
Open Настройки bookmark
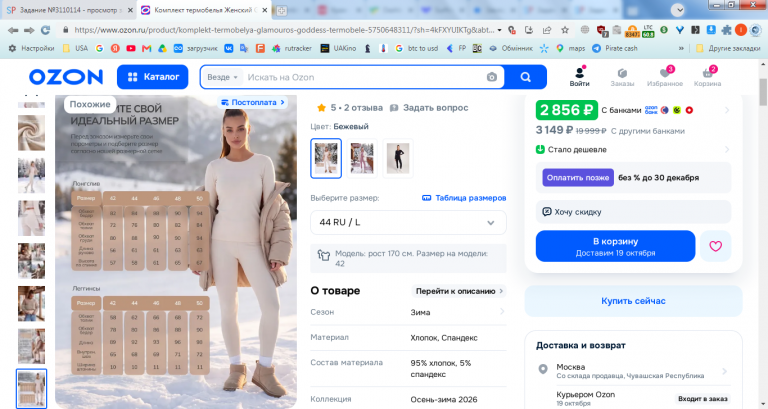point(32,48)
